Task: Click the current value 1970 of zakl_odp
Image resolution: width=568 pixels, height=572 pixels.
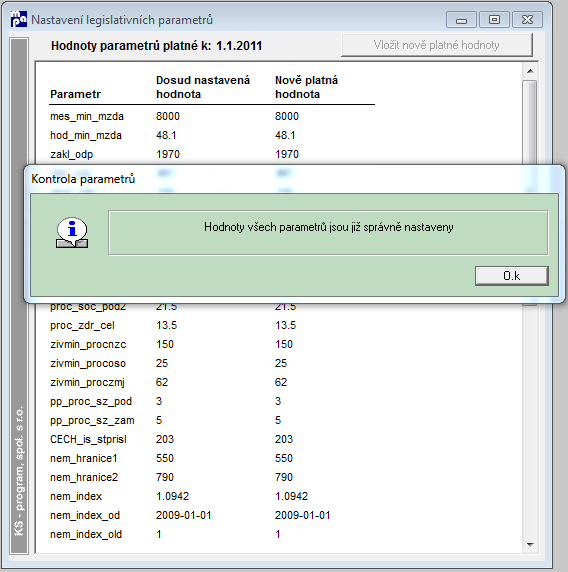Action: (168, 154)
